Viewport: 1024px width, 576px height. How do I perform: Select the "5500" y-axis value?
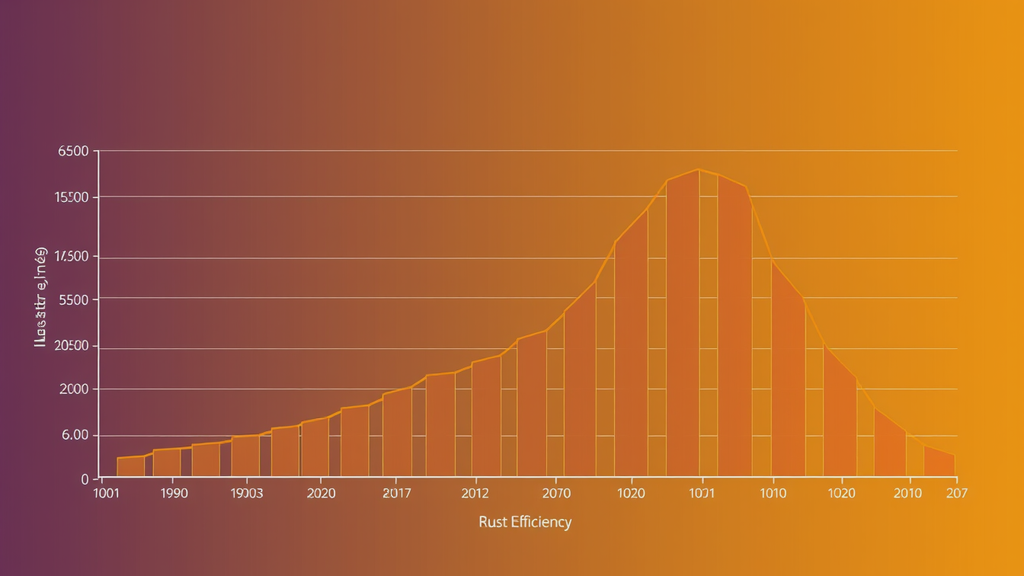pyautogui.click(x=74, y=300)
